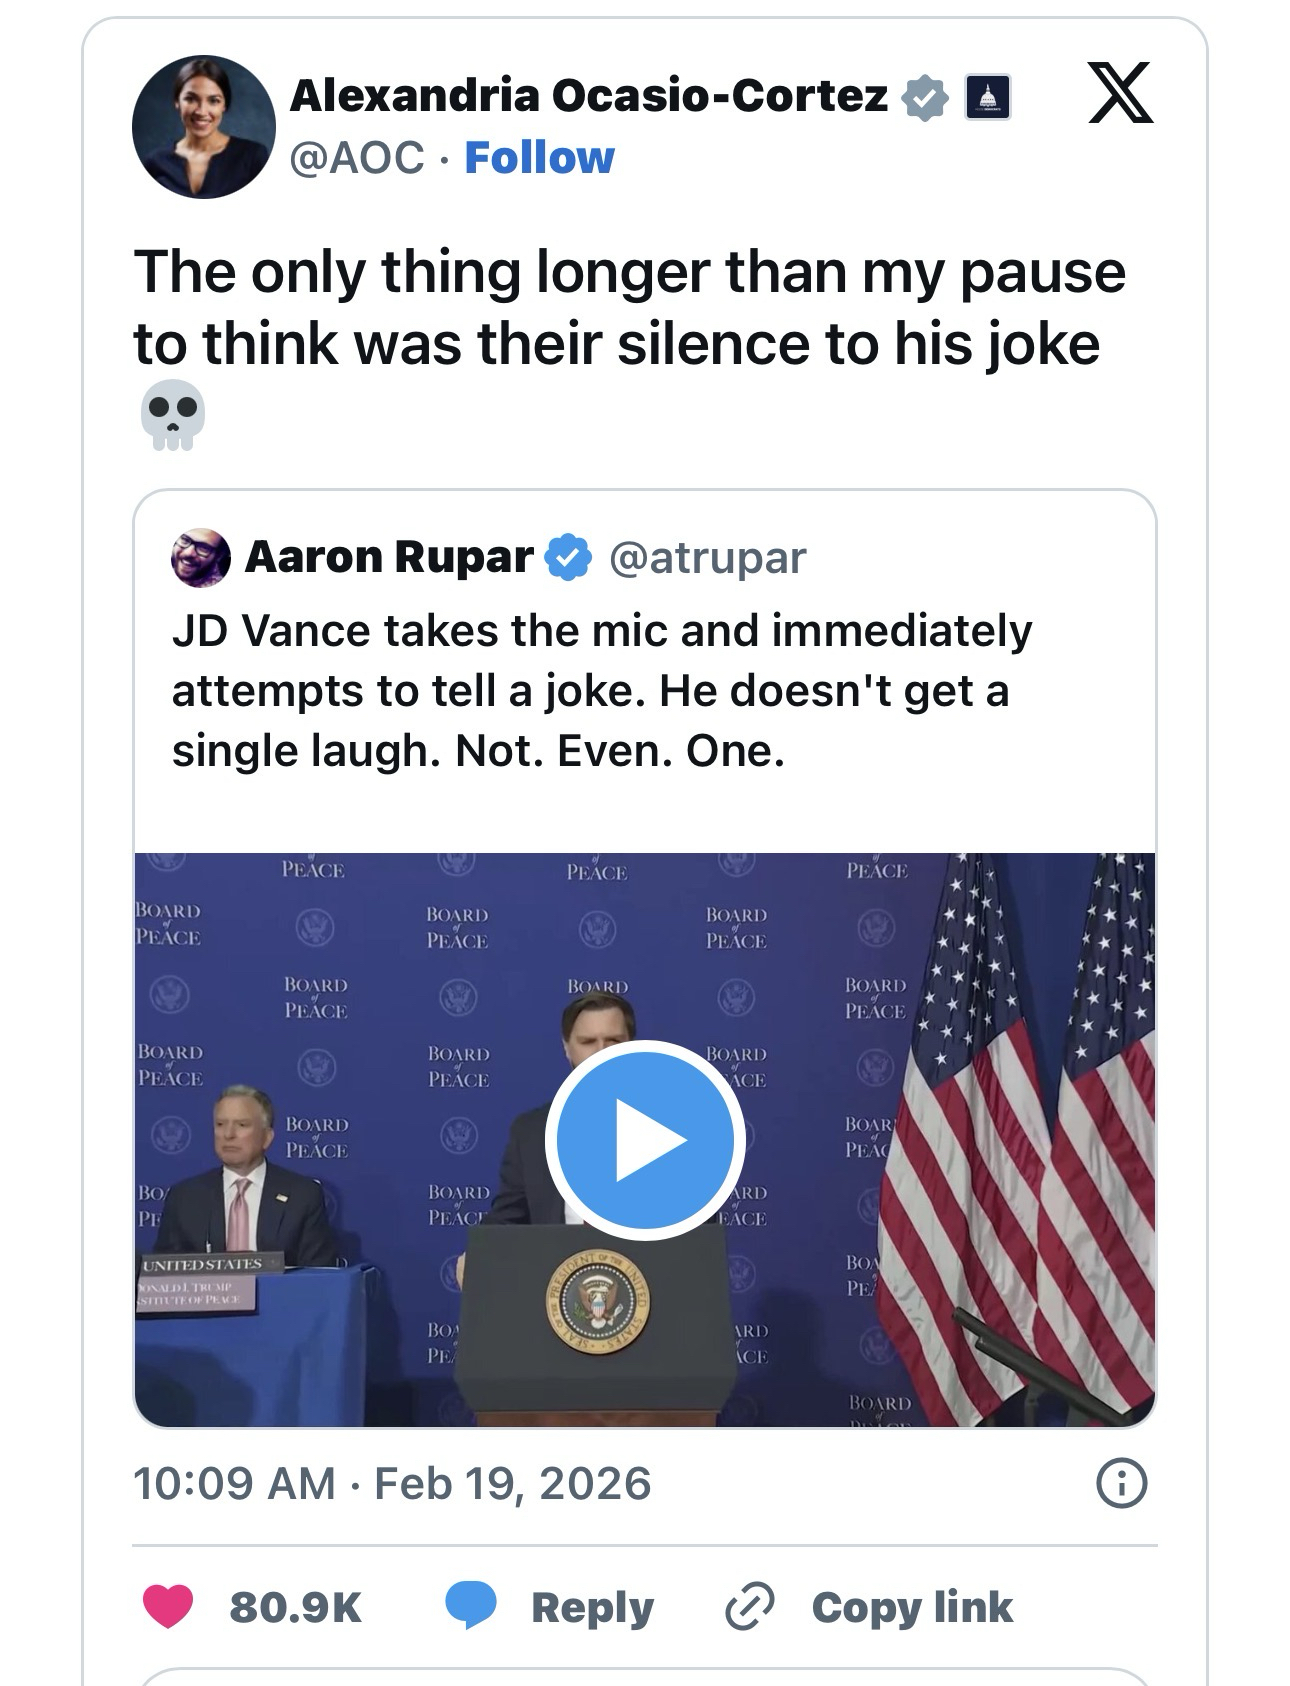Click the X logo icon
This screenshot has width=1290, height=1686.
tap(1120, 93)
